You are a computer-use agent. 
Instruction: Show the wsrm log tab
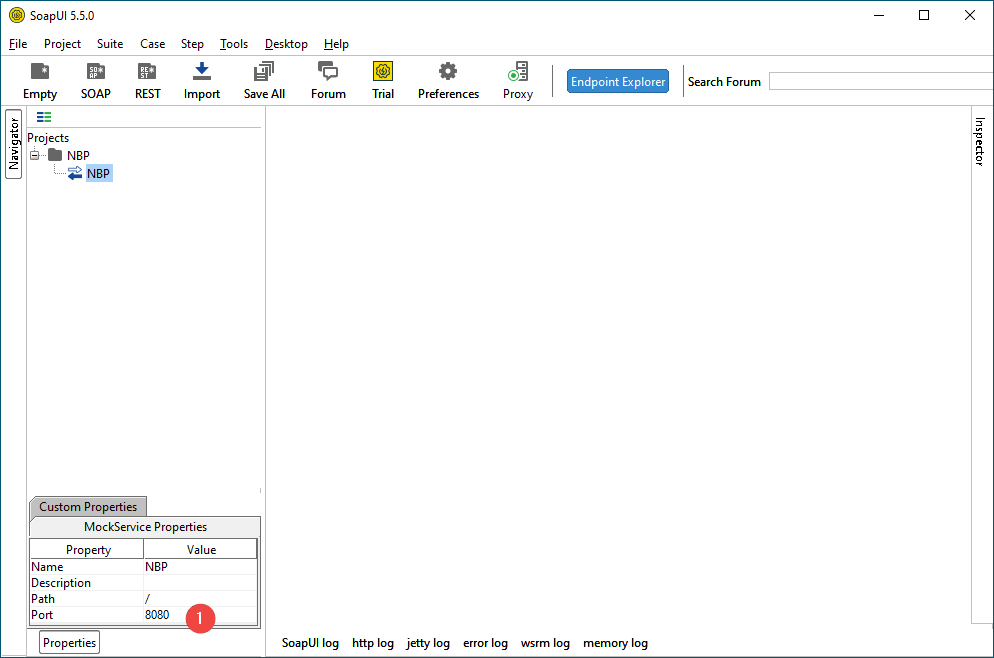(545, 643)
